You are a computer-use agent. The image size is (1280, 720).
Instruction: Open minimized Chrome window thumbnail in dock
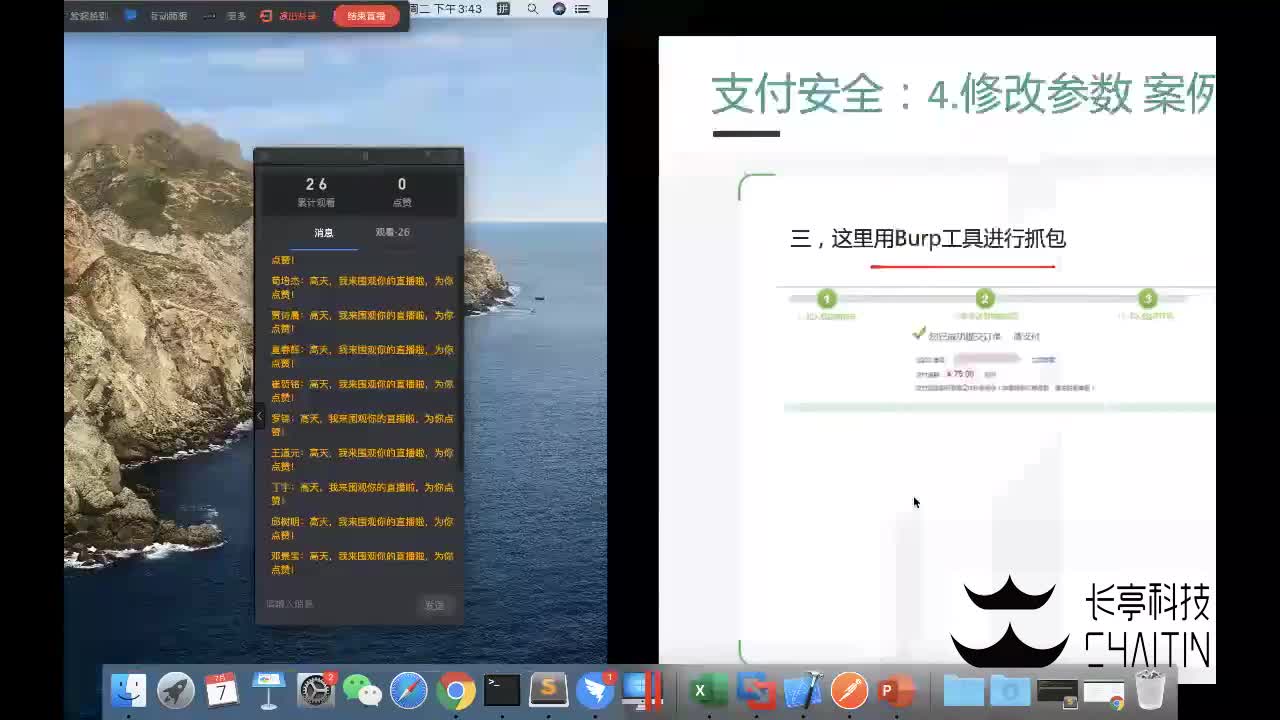(x=1104, y=694)
